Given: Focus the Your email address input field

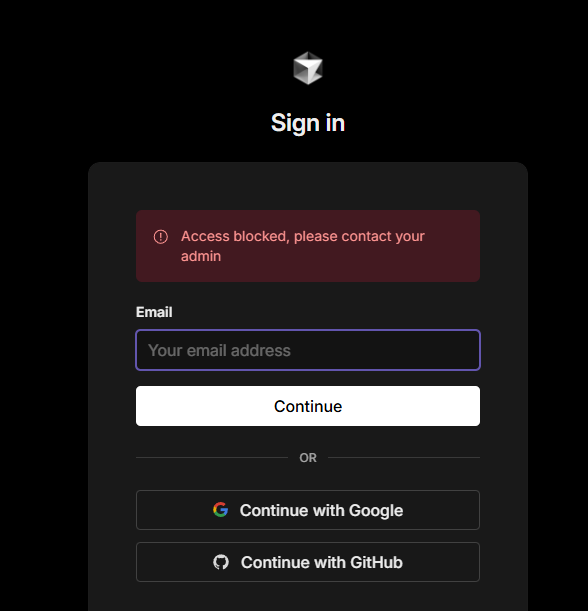Looking at the screenshot, I should pos(308,350).
